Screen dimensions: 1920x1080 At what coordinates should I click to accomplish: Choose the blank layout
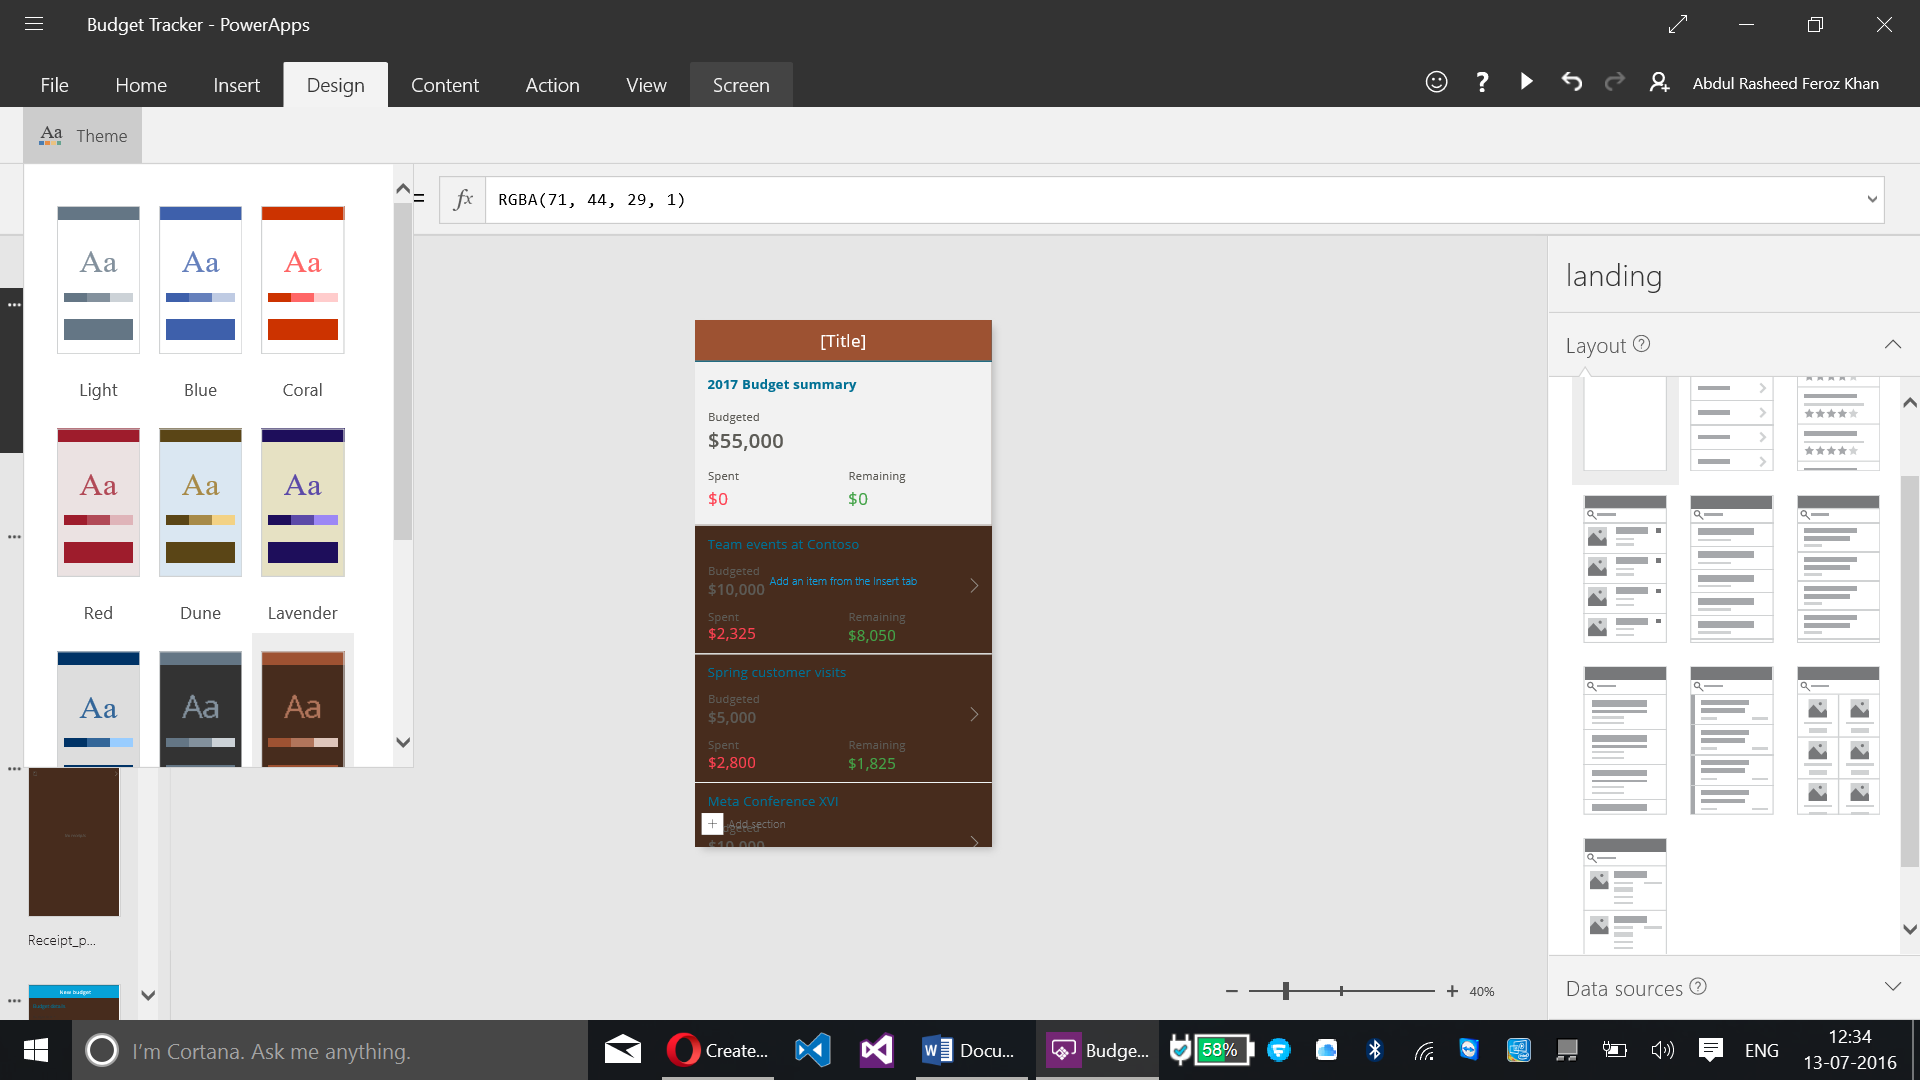[x=1625, y=423]
